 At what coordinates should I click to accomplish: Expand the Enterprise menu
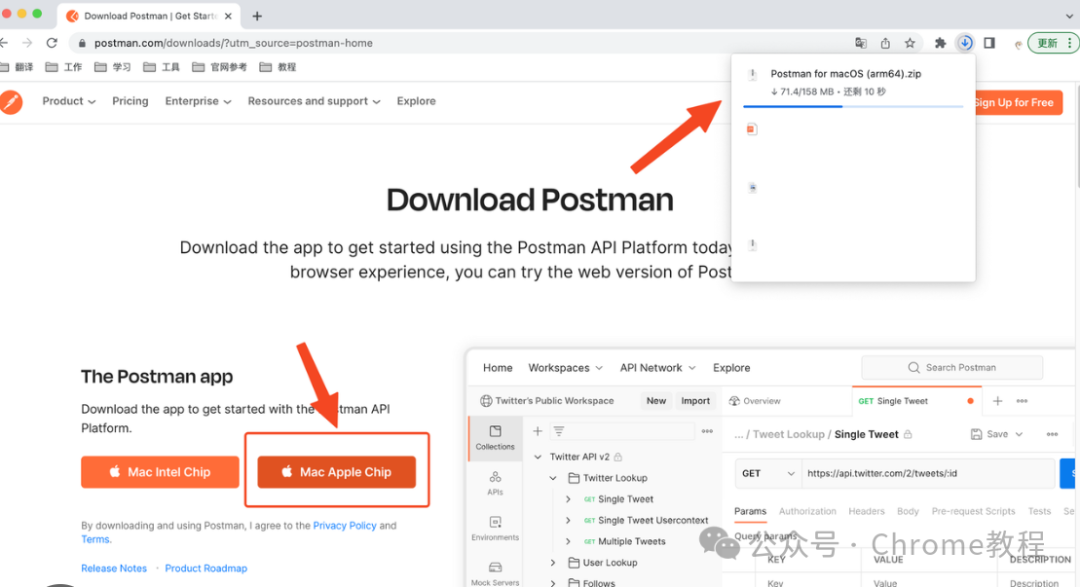[x=198, y=101]
